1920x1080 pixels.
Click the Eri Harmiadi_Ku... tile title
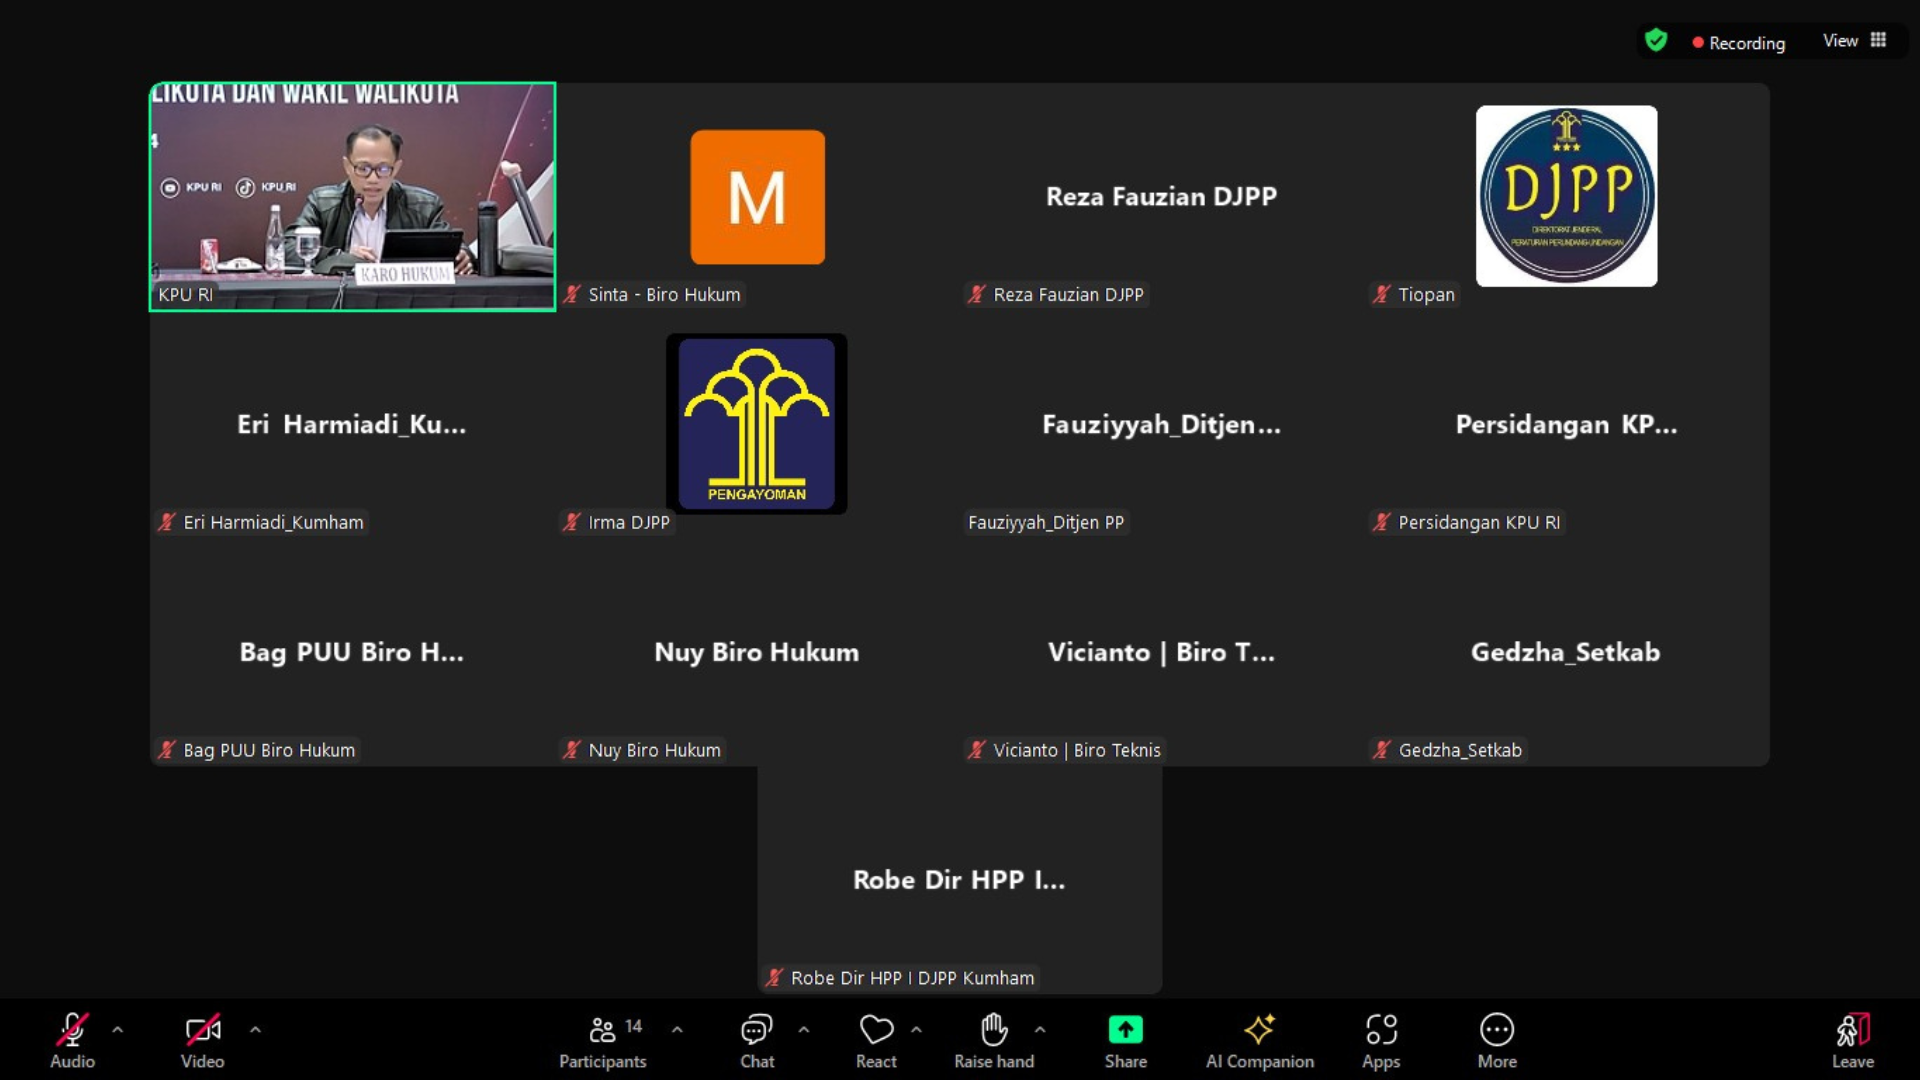coord(352,424)
